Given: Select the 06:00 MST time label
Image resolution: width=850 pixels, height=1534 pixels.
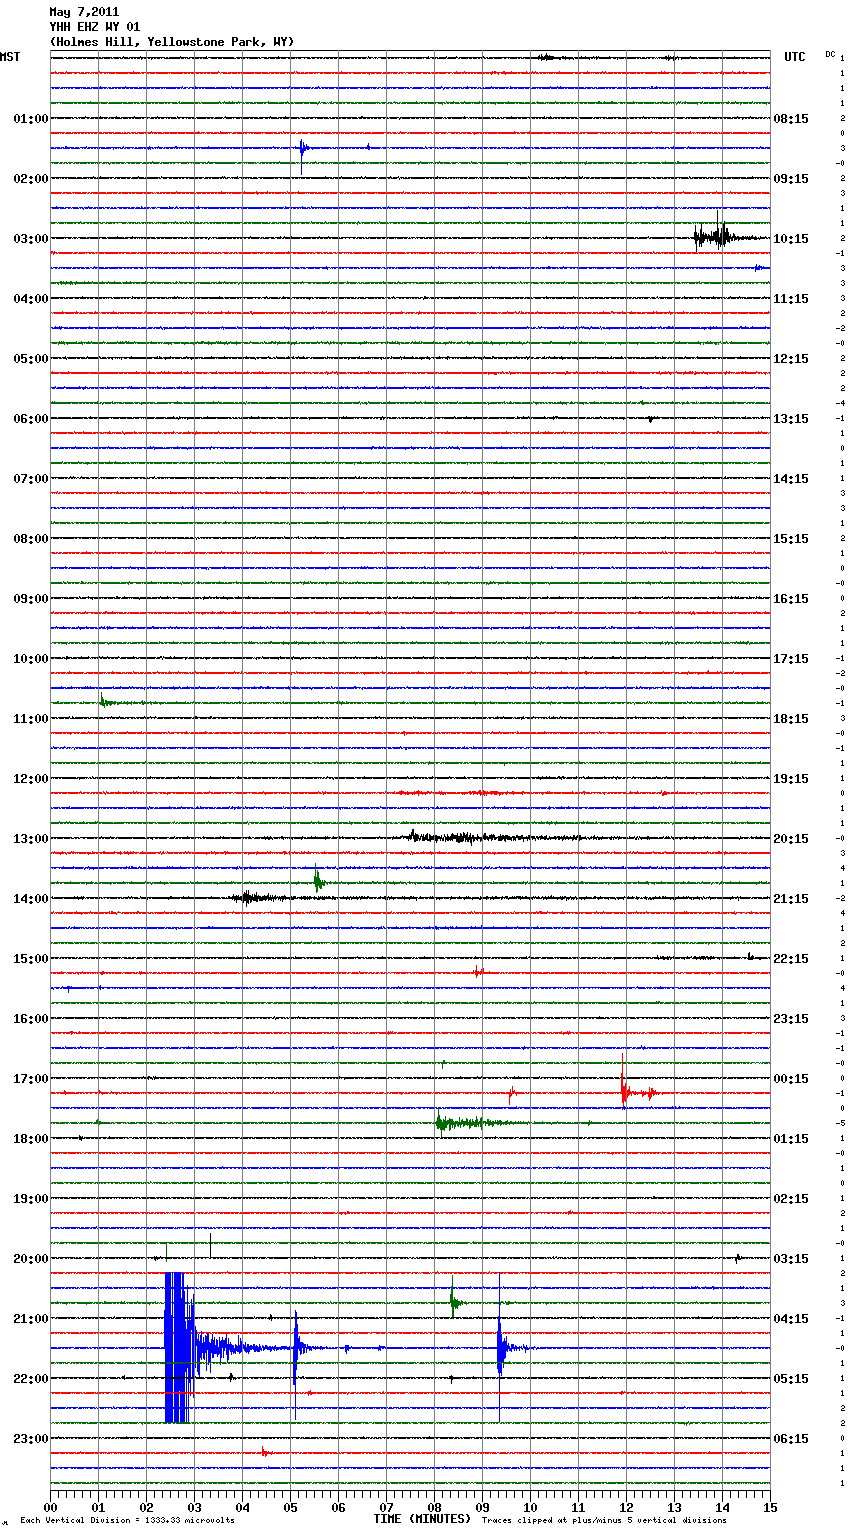Looking at the screenshot, I should tap(31, 419).
